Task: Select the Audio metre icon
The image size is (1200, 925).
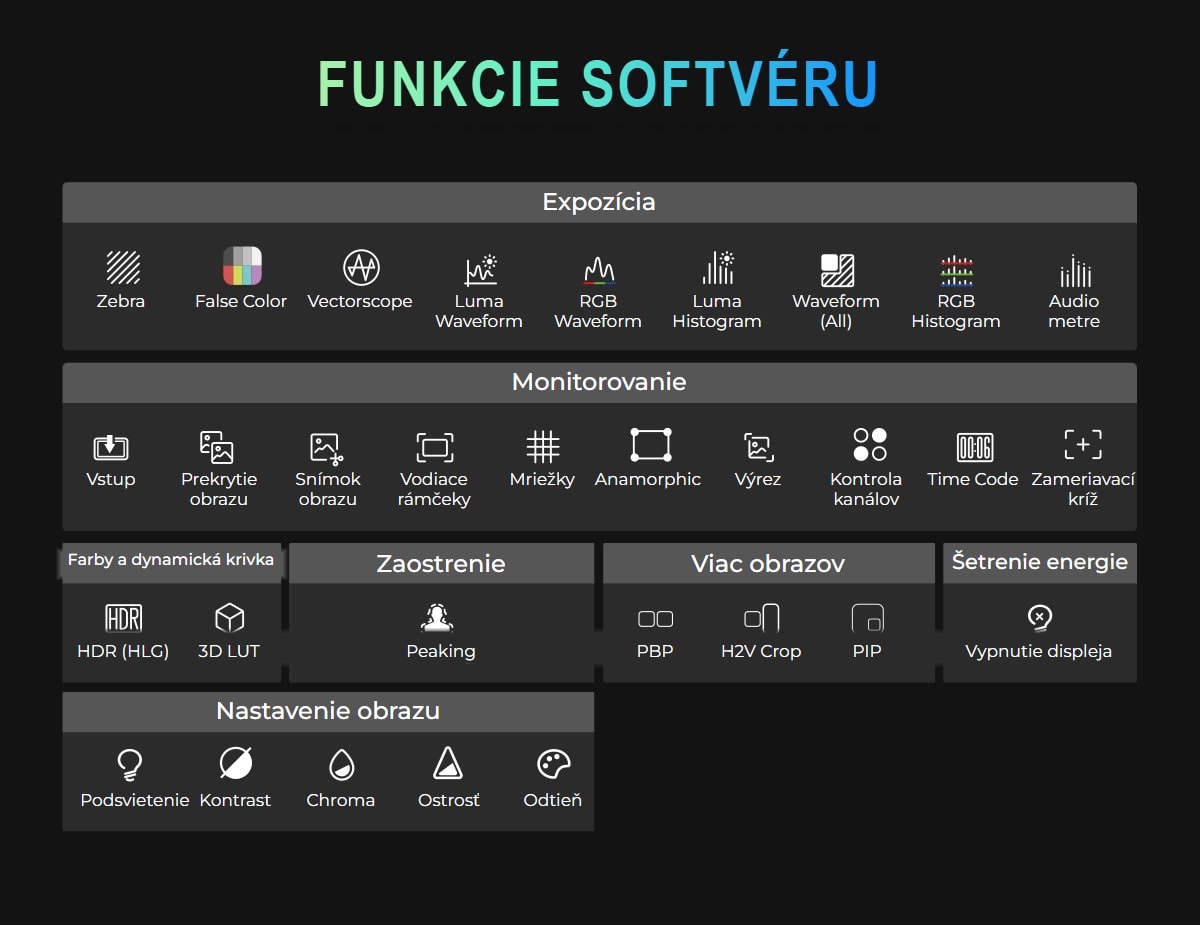Action: coord(1075,270)
